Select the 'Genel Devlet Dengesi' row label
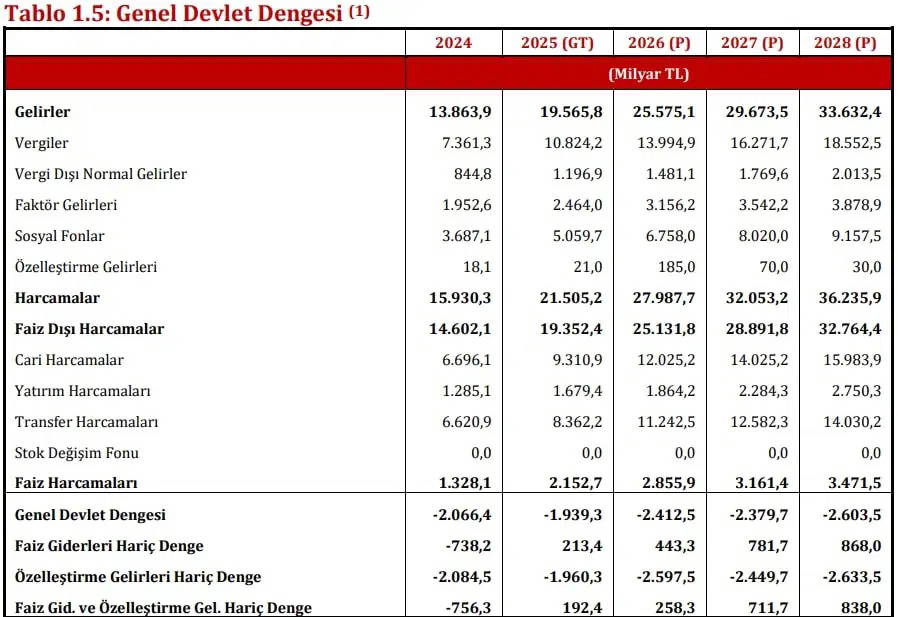Viewport: 898px width, 617px height. pos(90,515)
